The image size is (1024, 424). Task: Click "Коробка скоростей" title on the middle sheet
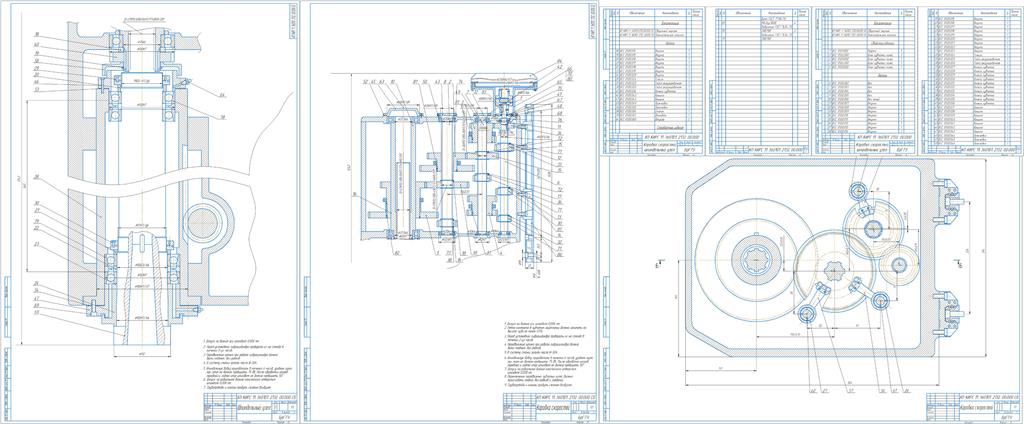[554, 406]
